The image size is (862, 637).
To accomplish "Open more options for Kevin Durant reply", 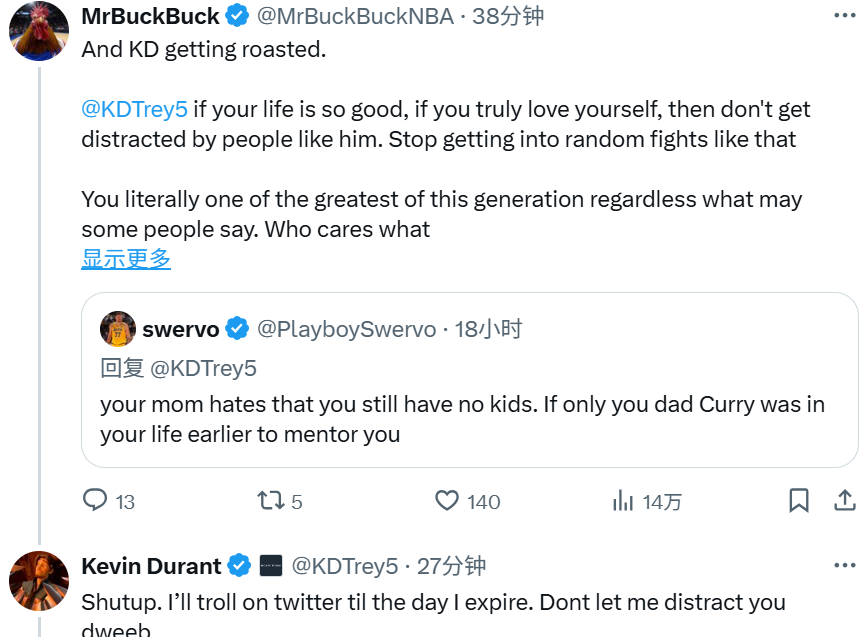I will point(843,566).
